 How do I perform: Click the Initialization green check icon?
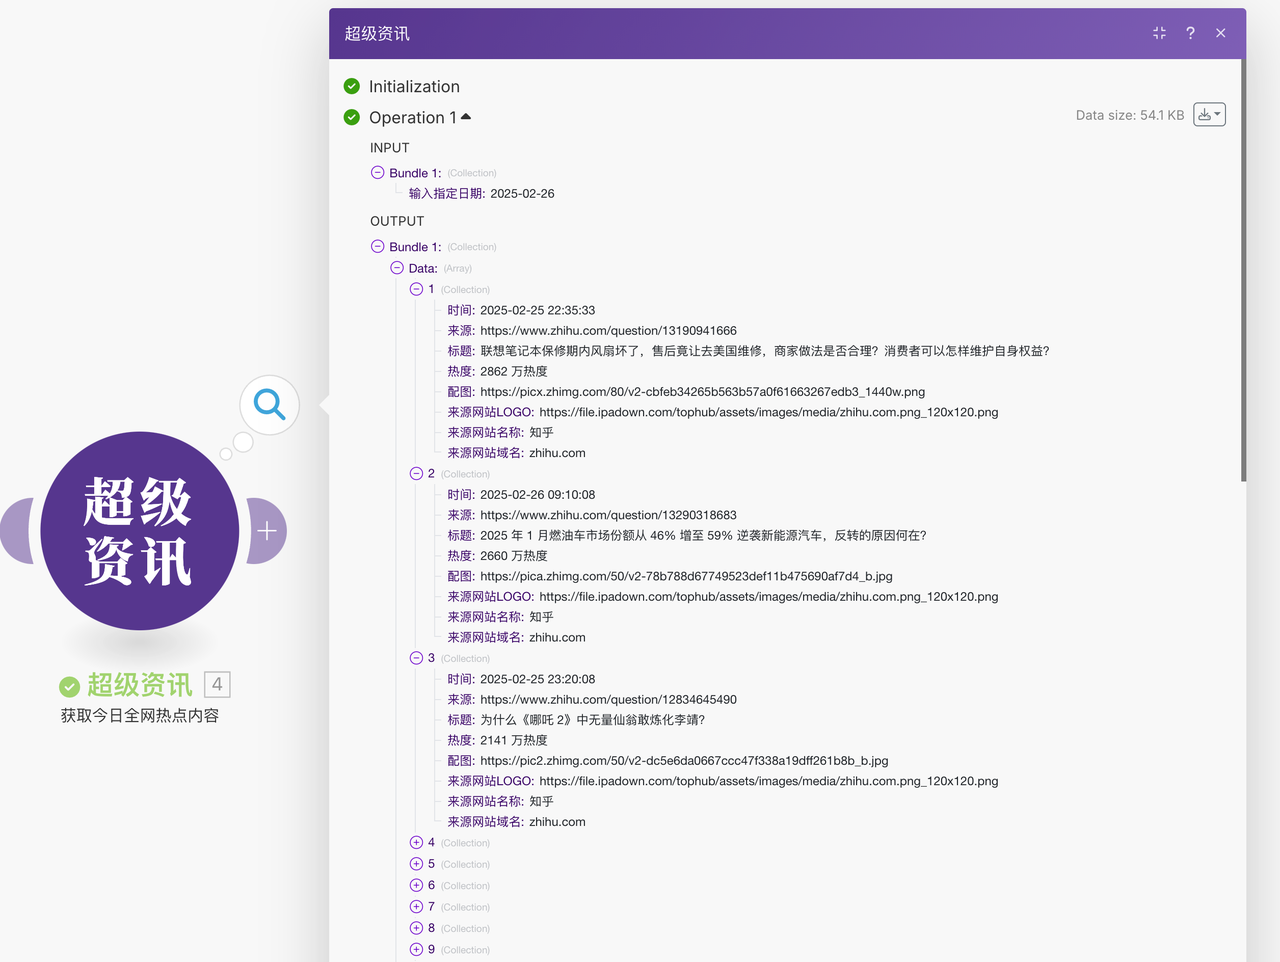coord(352,87)
